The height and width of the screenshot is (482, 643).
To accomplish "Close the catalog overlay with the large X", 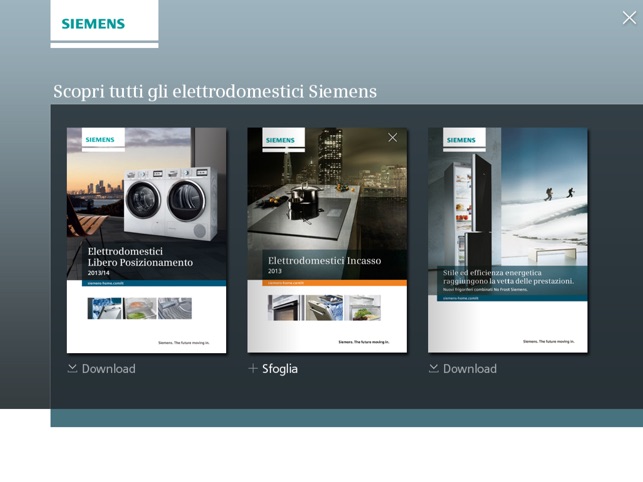I will (x=629, y=18).
